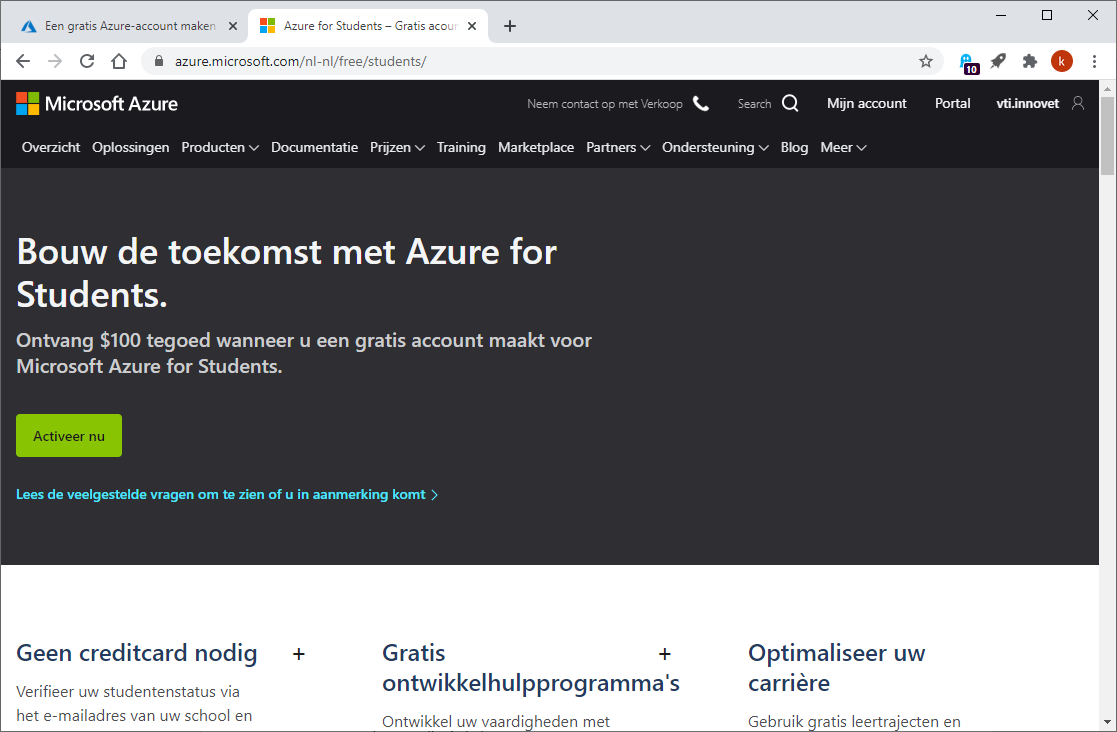Close the 'Een gratis Azure-account maken' tab
Image resolution: width=1117 pixels, height=732 pixels.
(x=232, y=26)
